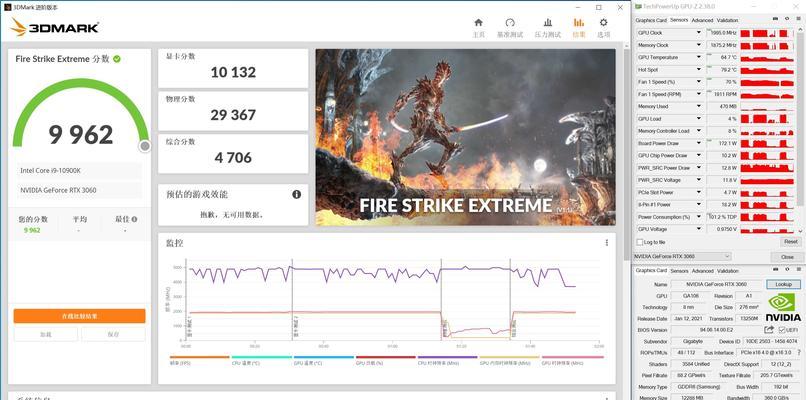Toggle the Log to file checkbox
806x400 pixels.
[x=640, y=242]
